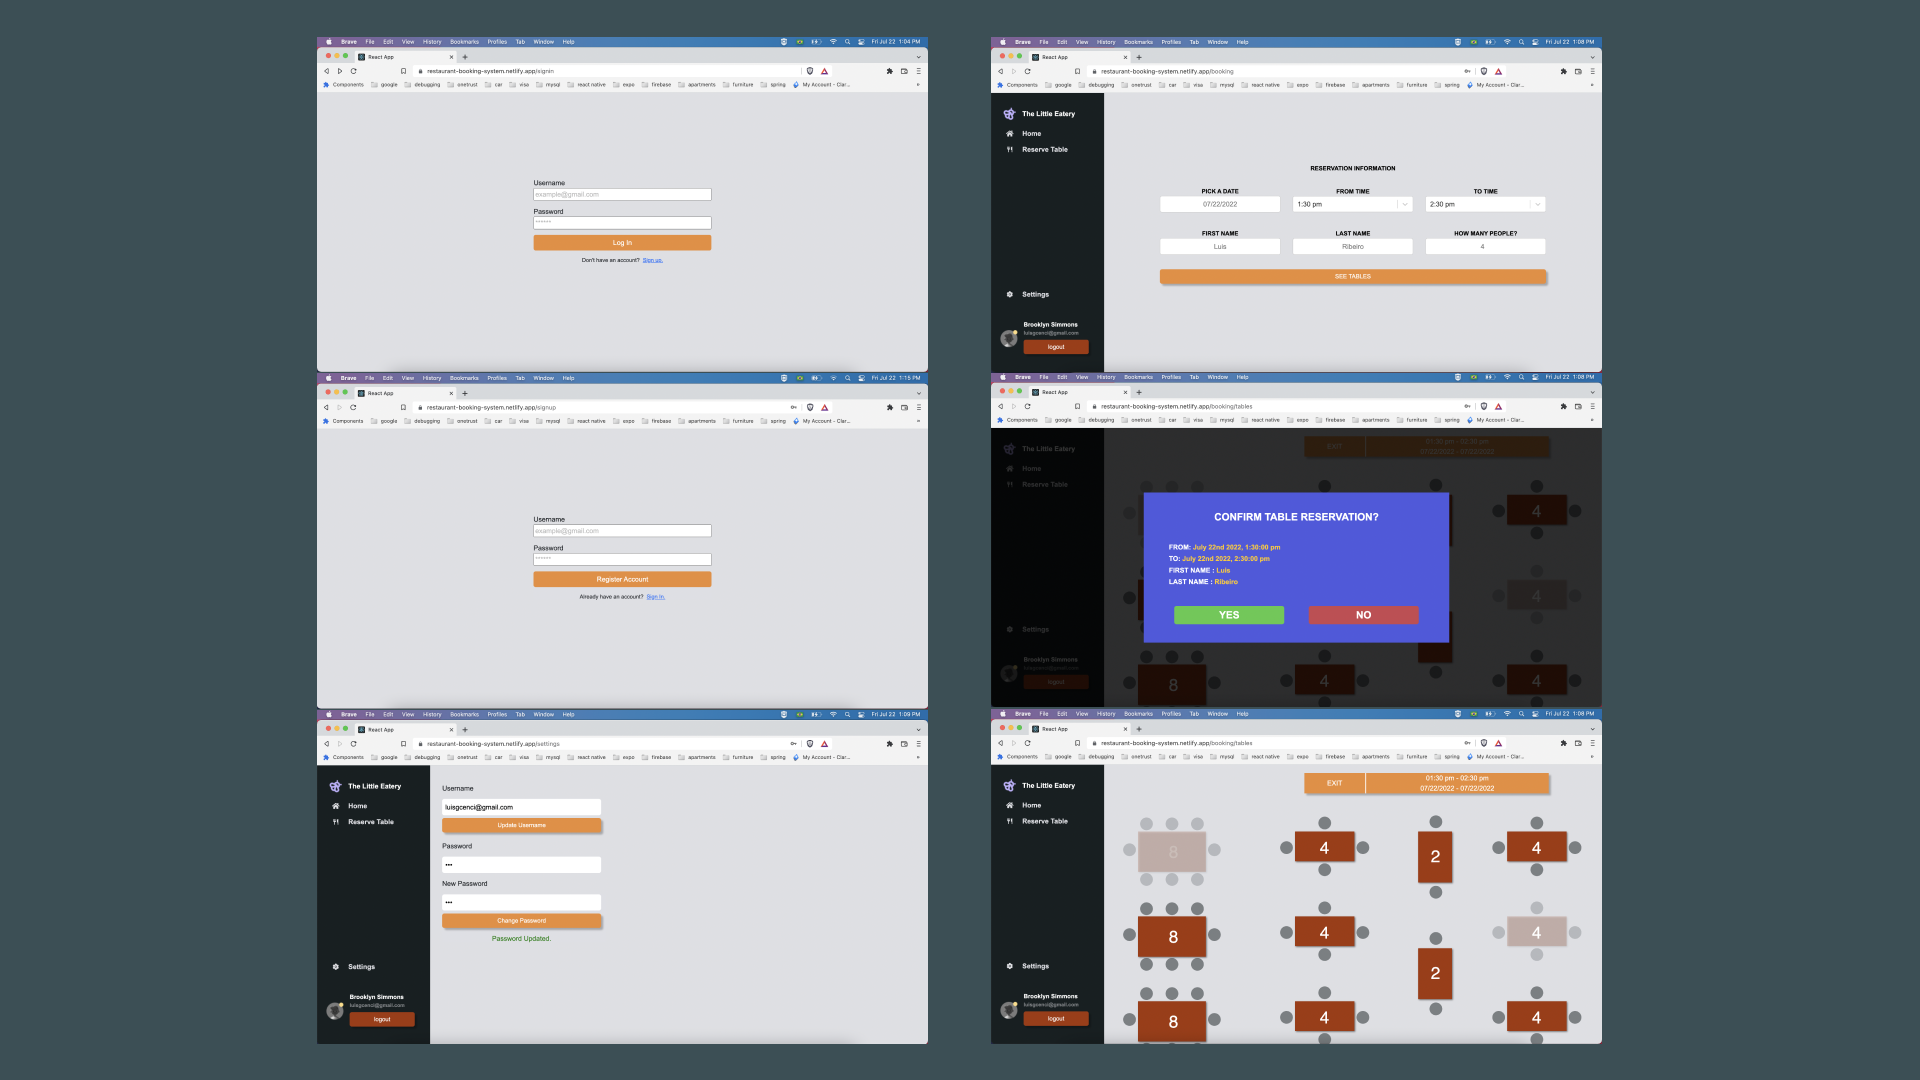Confirm the reservation with the green YES button
The width and height of the screenshot is (1920, 1080).
pos(1229,615)
